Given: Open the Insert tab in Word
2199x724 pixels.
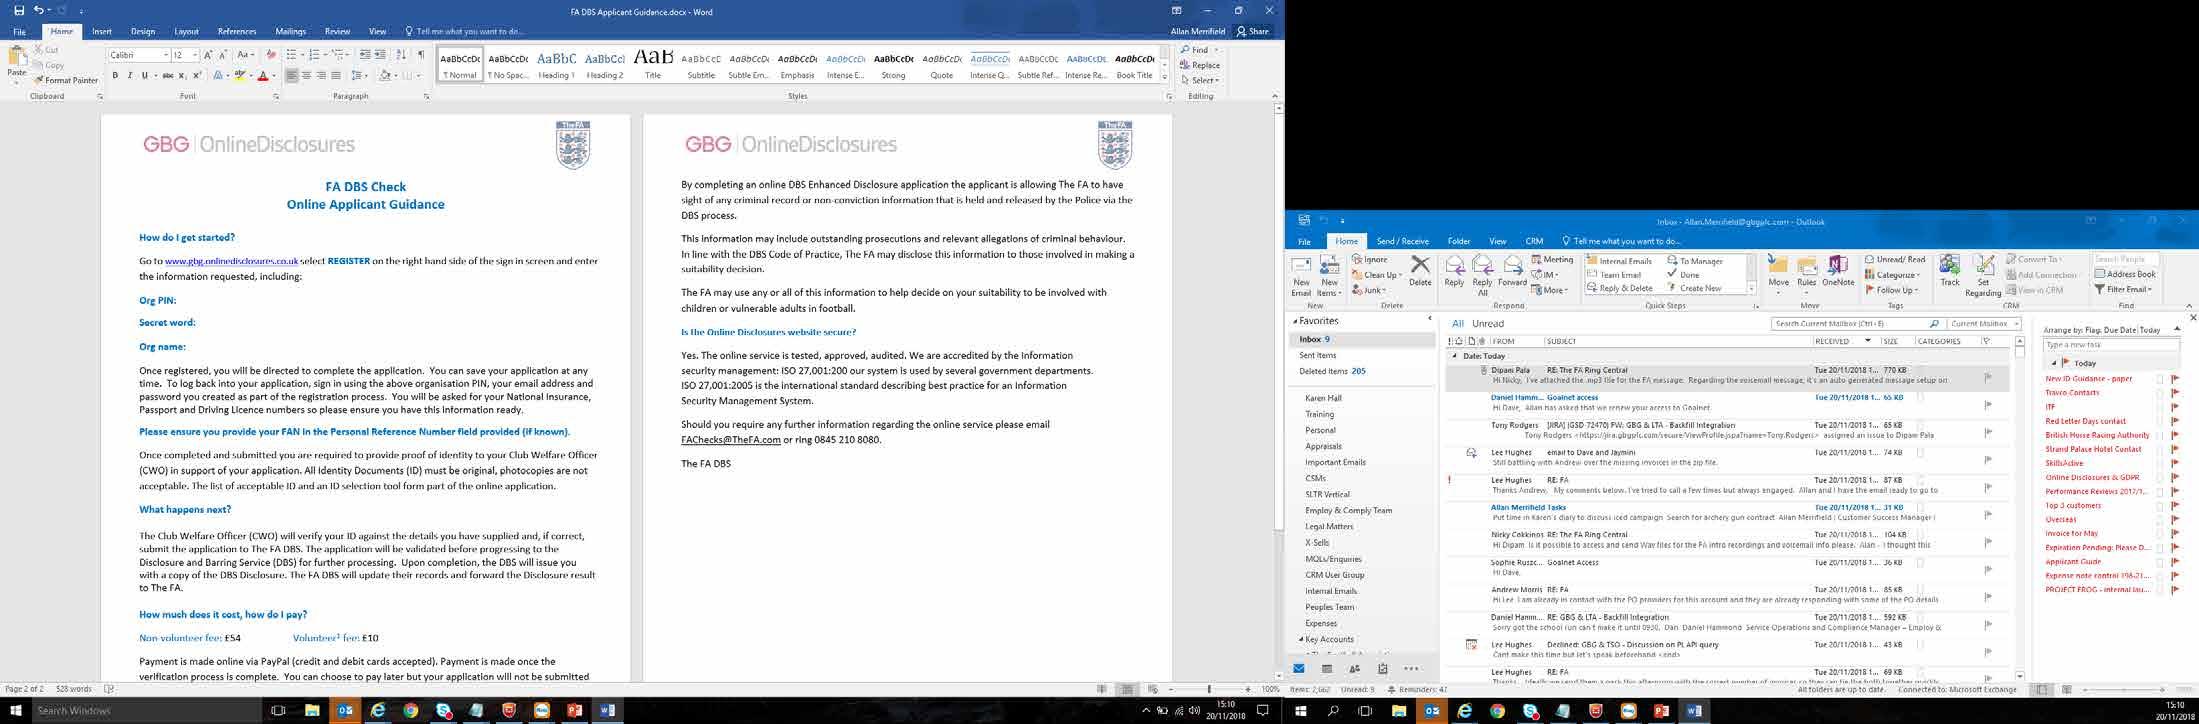Looking at the screenshot, I should pos(102,32).
